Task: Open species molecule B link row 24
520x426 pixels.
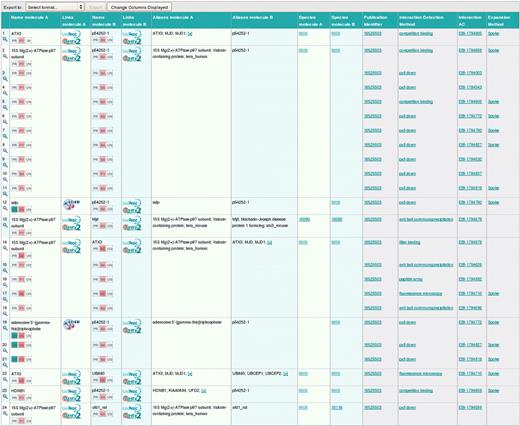Action: pyautogui.click(x=337, y=408)
